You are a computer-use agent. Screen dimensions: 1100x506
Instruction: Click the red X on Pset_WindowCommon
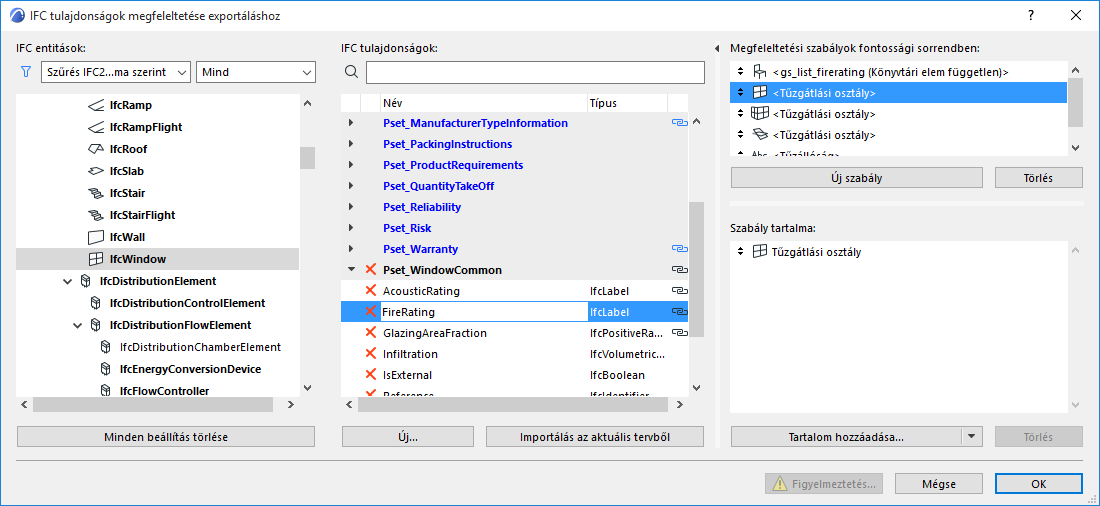coord(371,269)
